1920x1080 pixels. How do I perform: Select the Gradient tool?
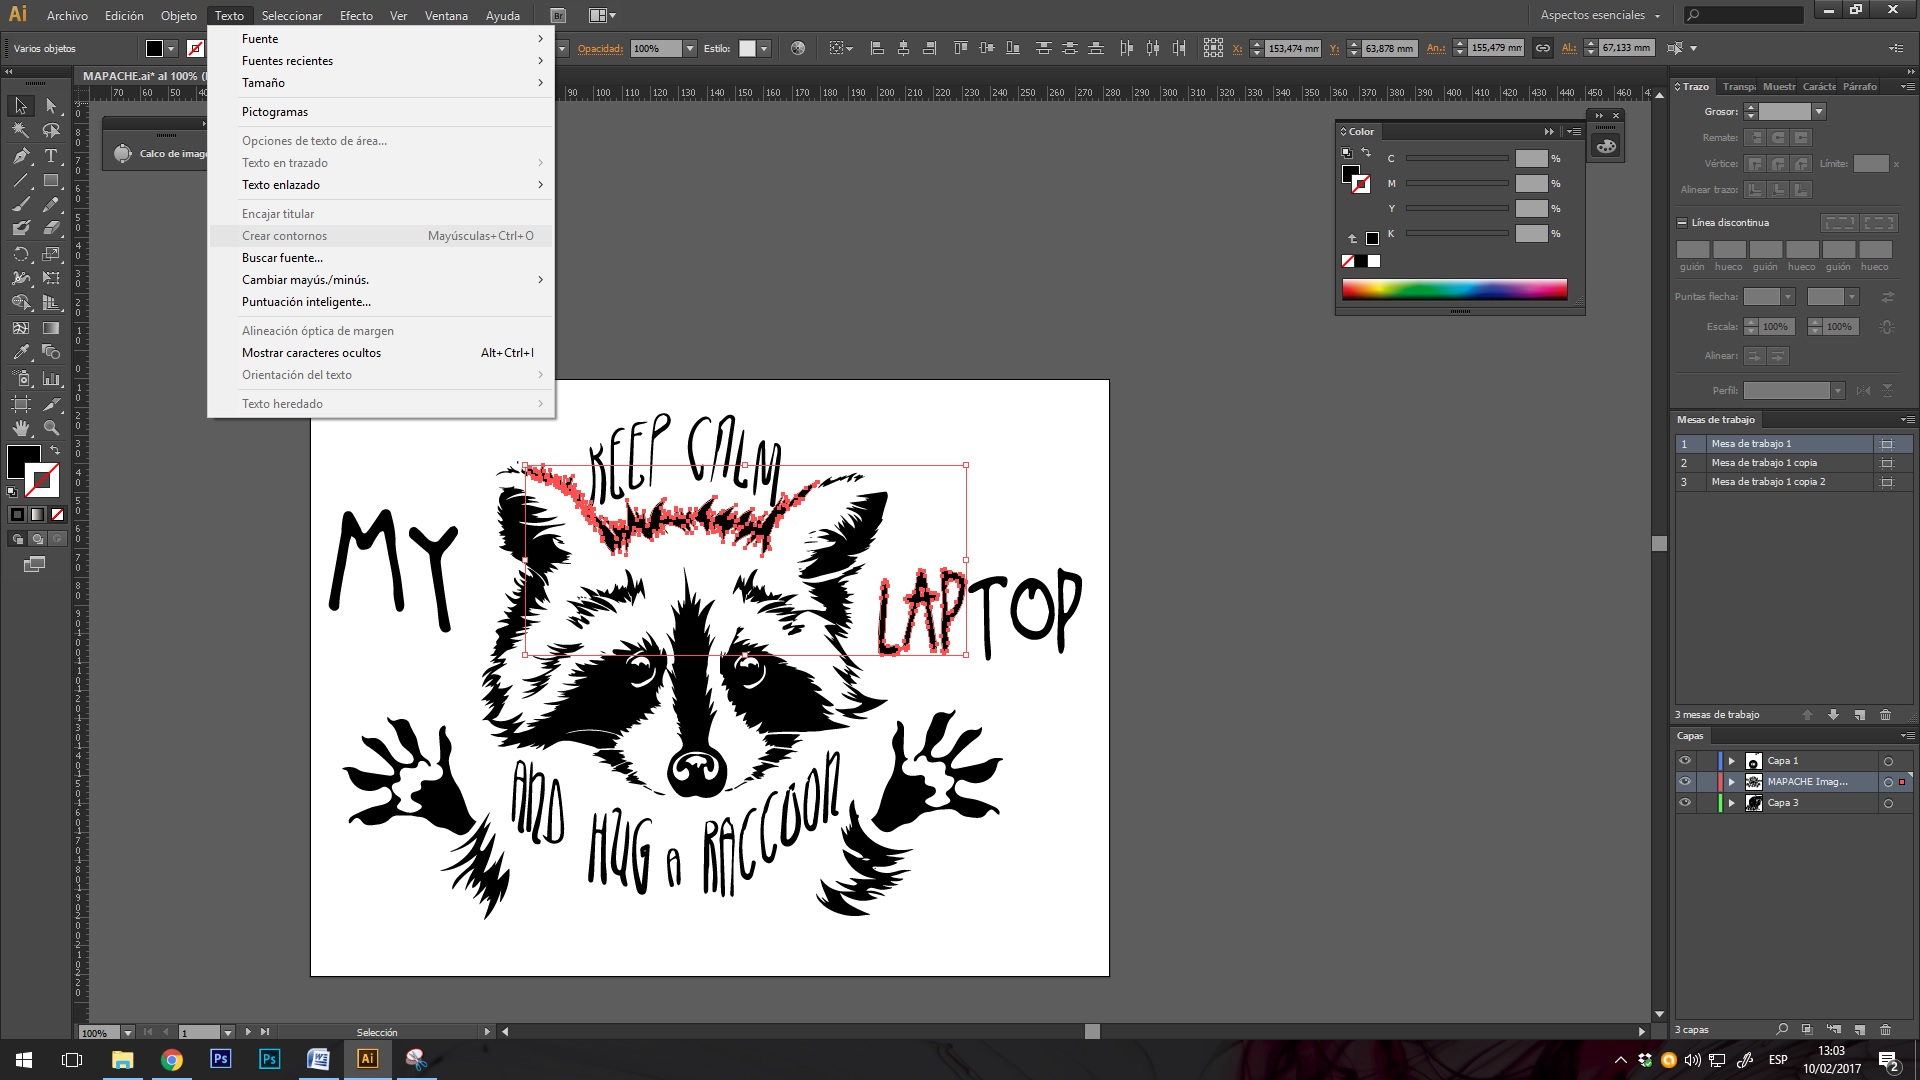coord(51,328)
